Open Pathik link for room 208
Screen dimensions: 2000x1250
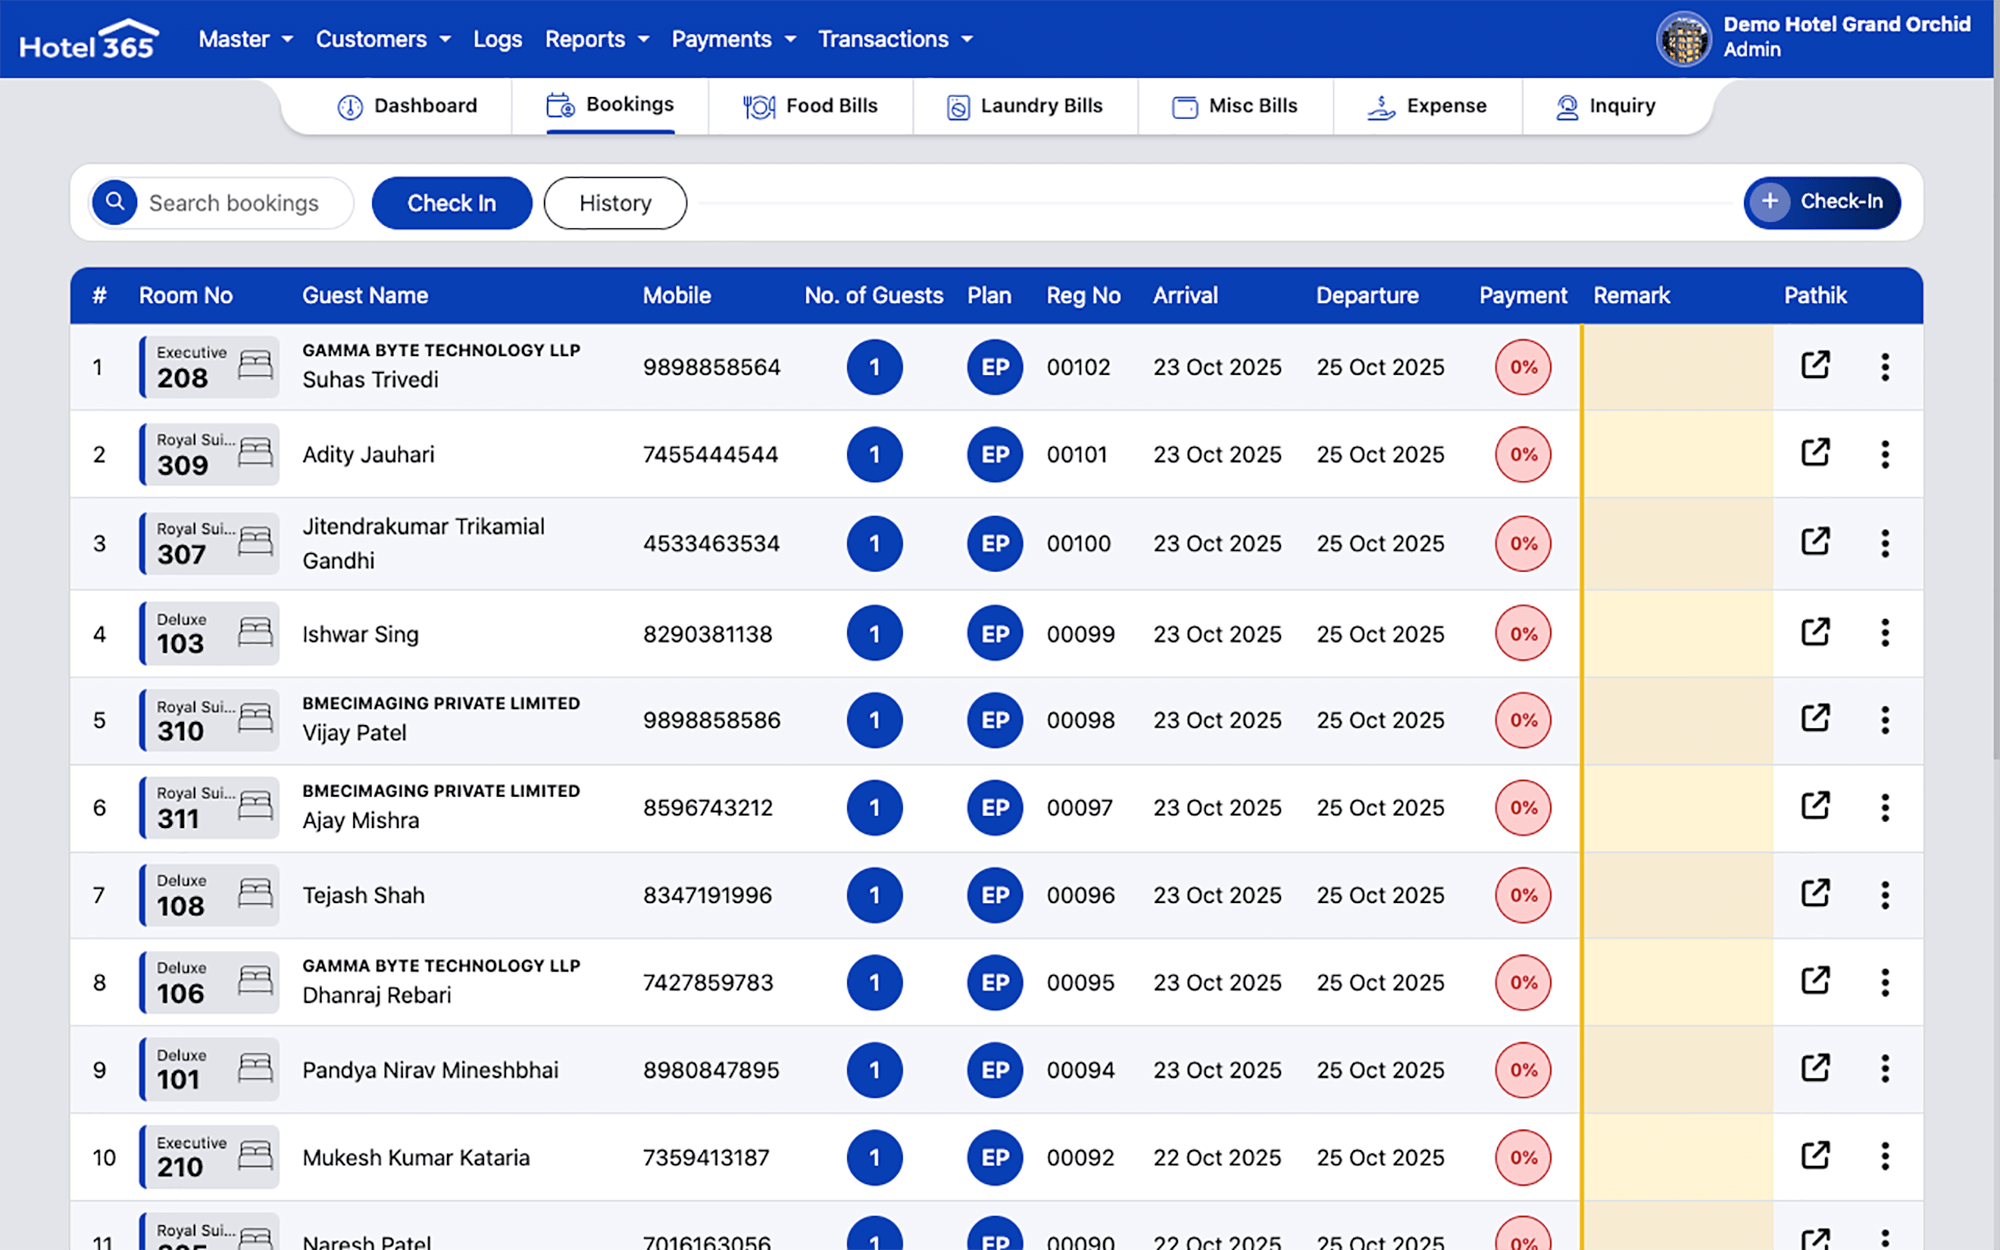tap(1815, 366)
